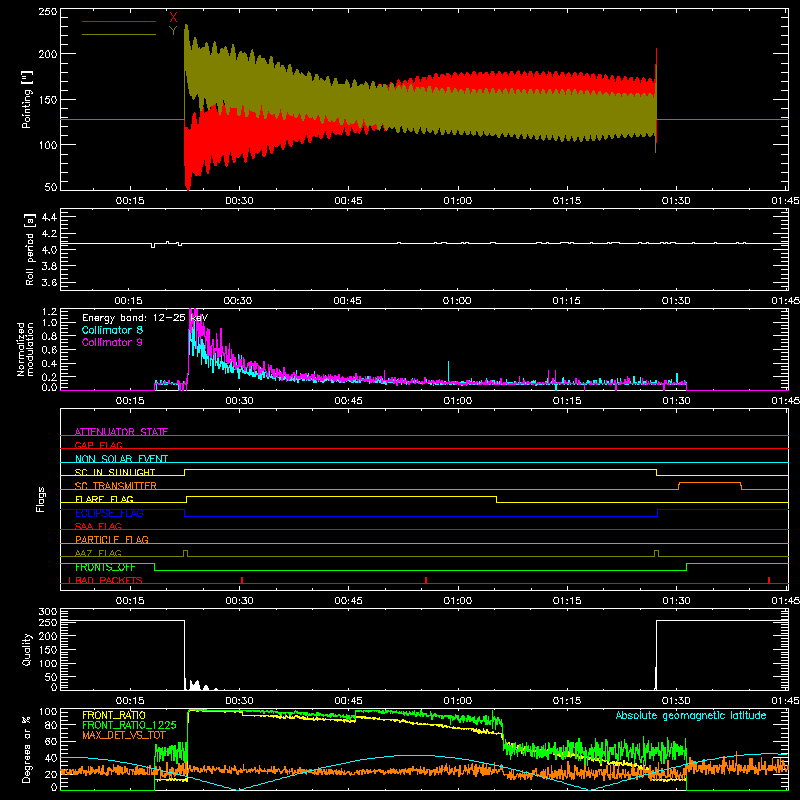Click 01:00 time label under Pointing plot

[458, 201]
